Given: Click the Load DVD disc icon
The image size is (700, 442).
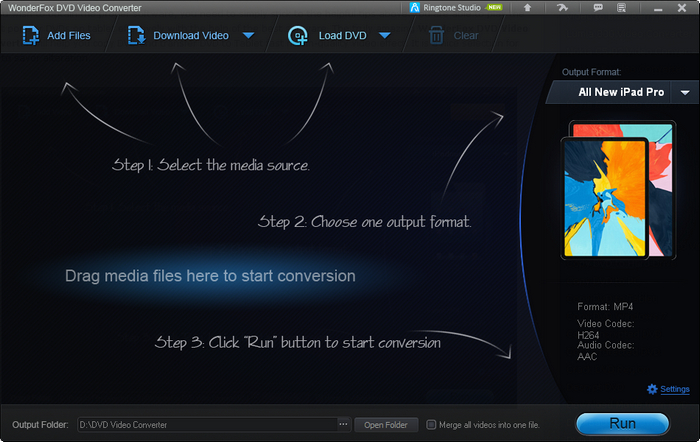Looking at the screenshot, I should pyautogui.click(x=298, y=36).
